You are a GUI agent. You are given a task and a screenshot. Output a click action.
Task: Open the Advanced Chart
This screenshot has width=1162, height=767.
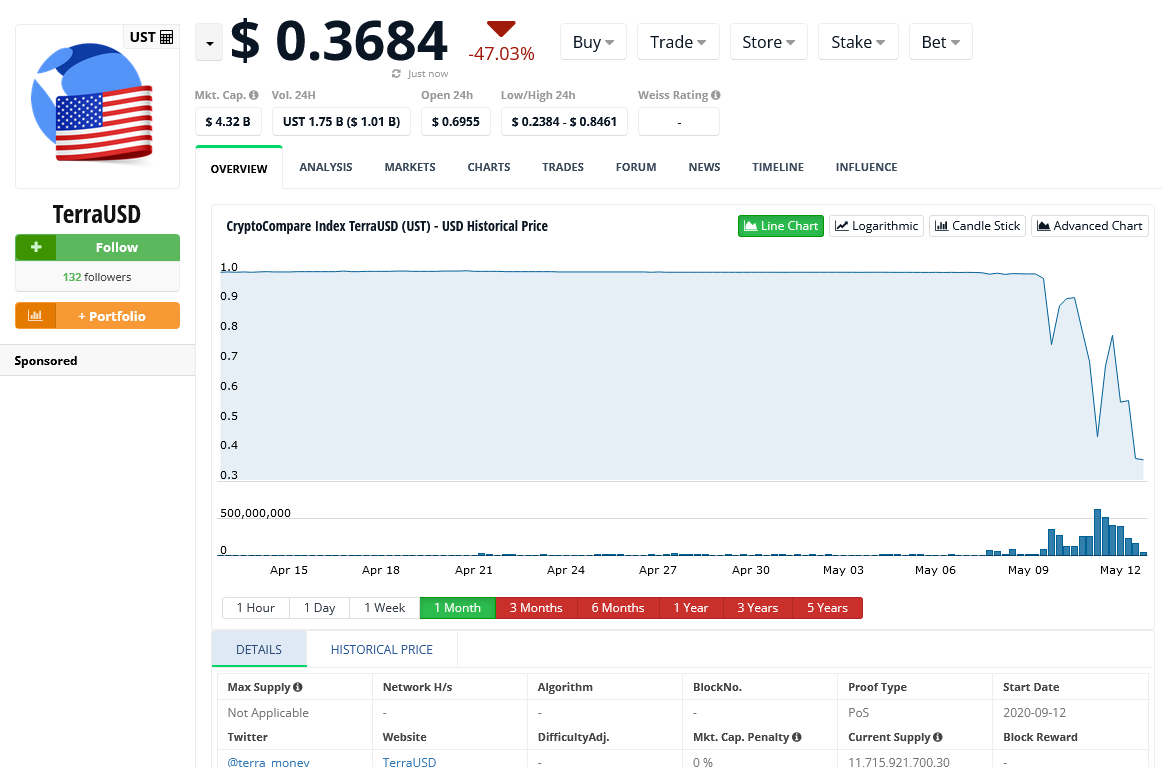(x=1089, y=226)
